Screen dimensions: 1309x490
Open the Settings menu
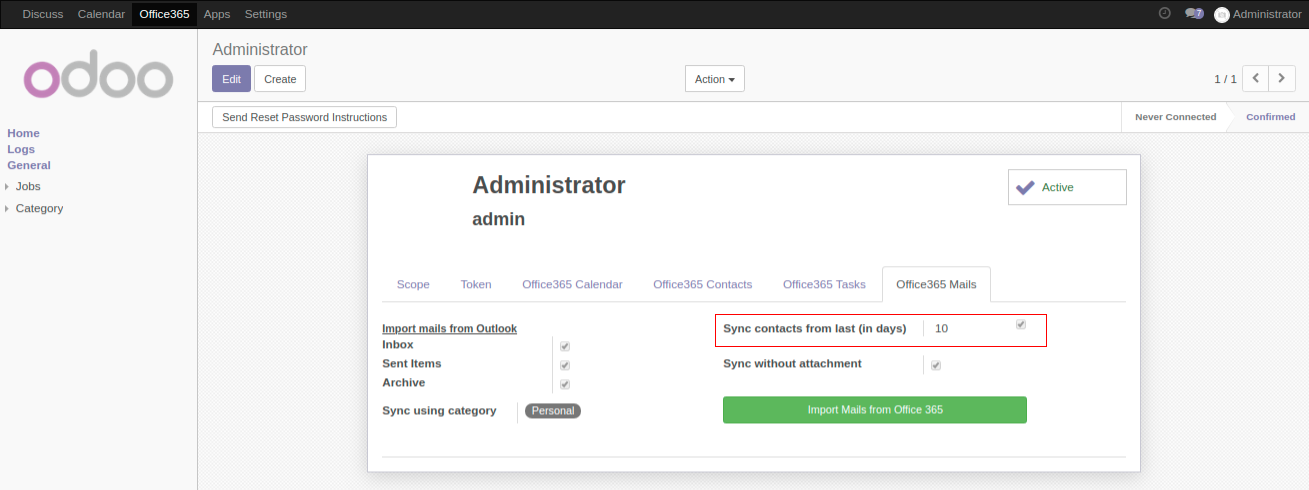[x=266, y=14]
